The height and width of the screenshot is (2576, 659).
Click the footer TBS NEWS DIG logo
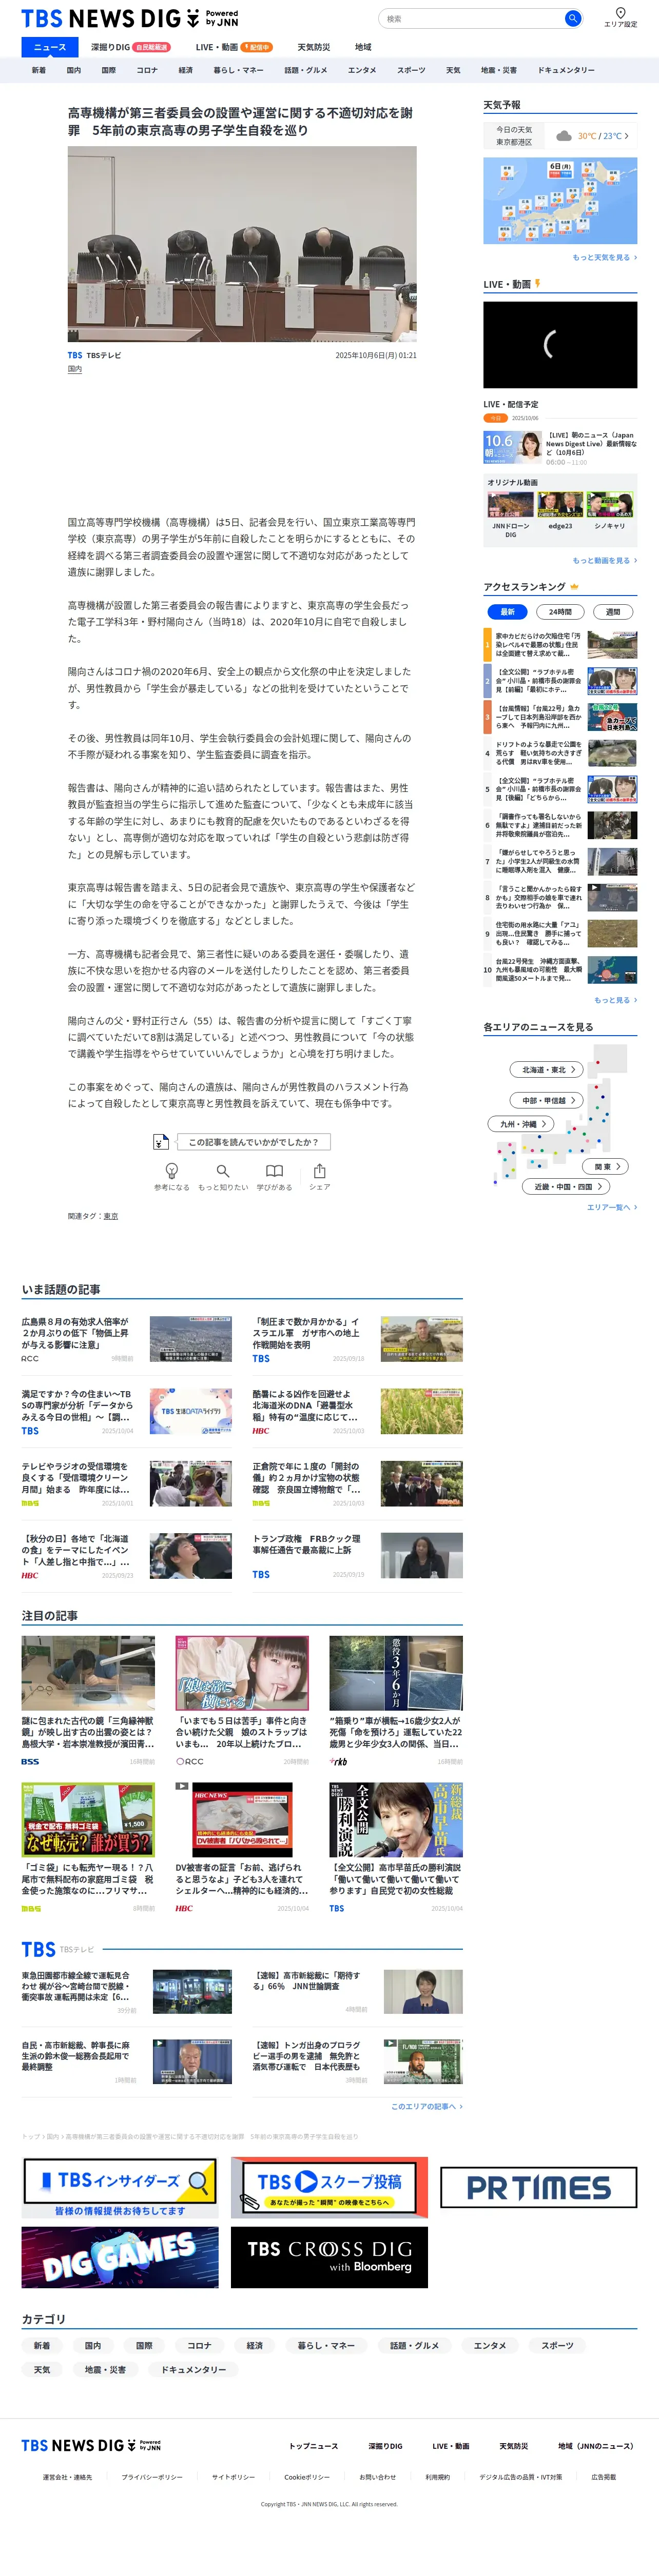91,2445
